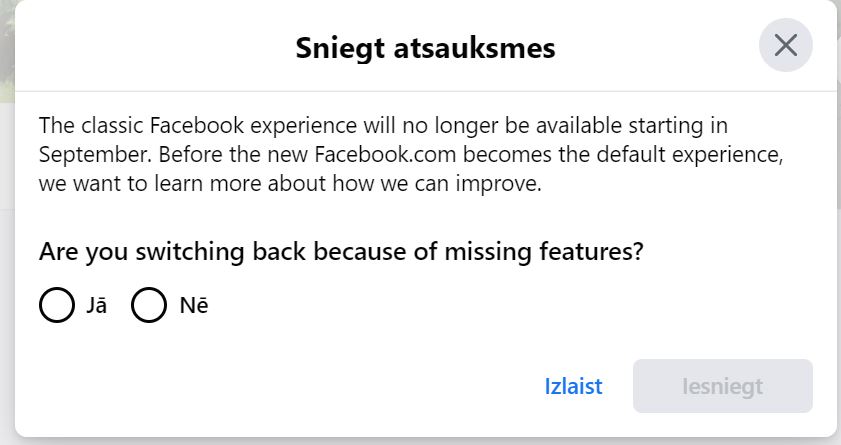Image resolution: width=841 pixels, height=445 pixels.
Task: Click the blue Izlaist text
Action: pos(573,386)
